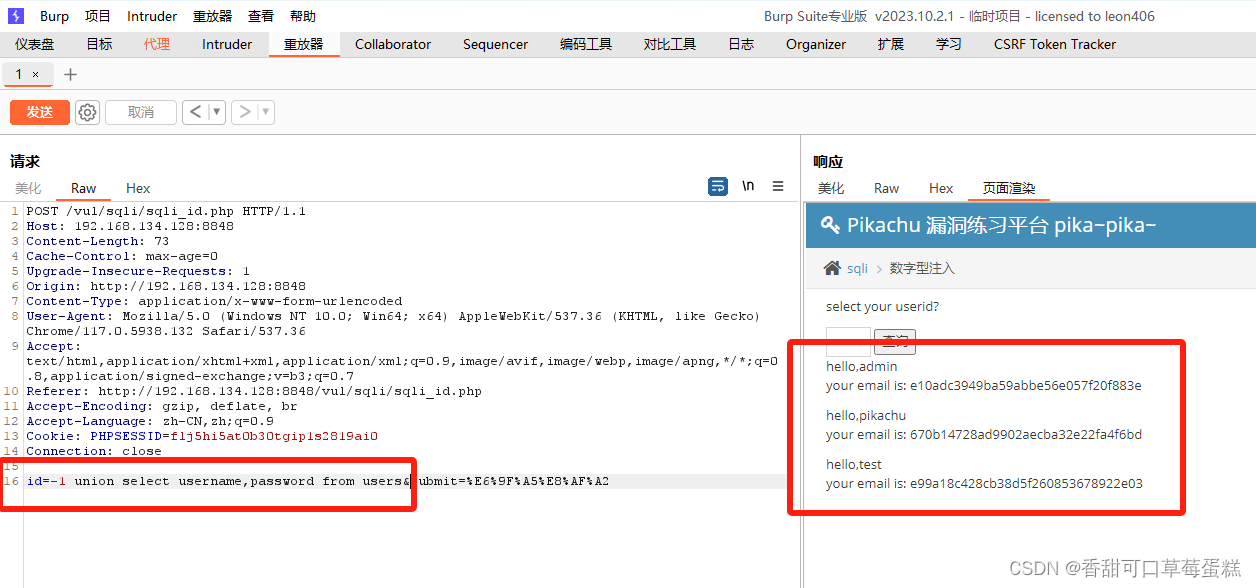Select the 重放器 tool tab
This screenshot has height=588, width=1256.
(x=304, y=44)
